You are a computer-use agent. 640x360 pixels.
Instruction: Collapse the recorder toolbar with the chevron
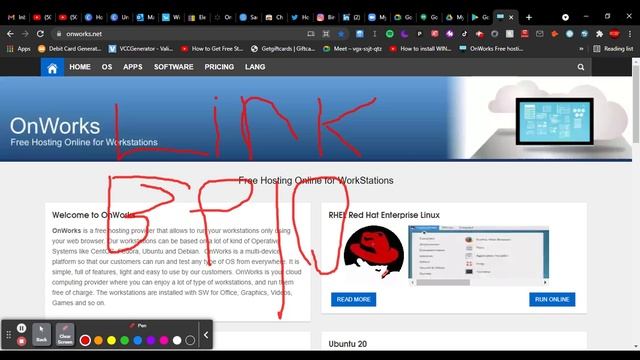tap(206, 335)
